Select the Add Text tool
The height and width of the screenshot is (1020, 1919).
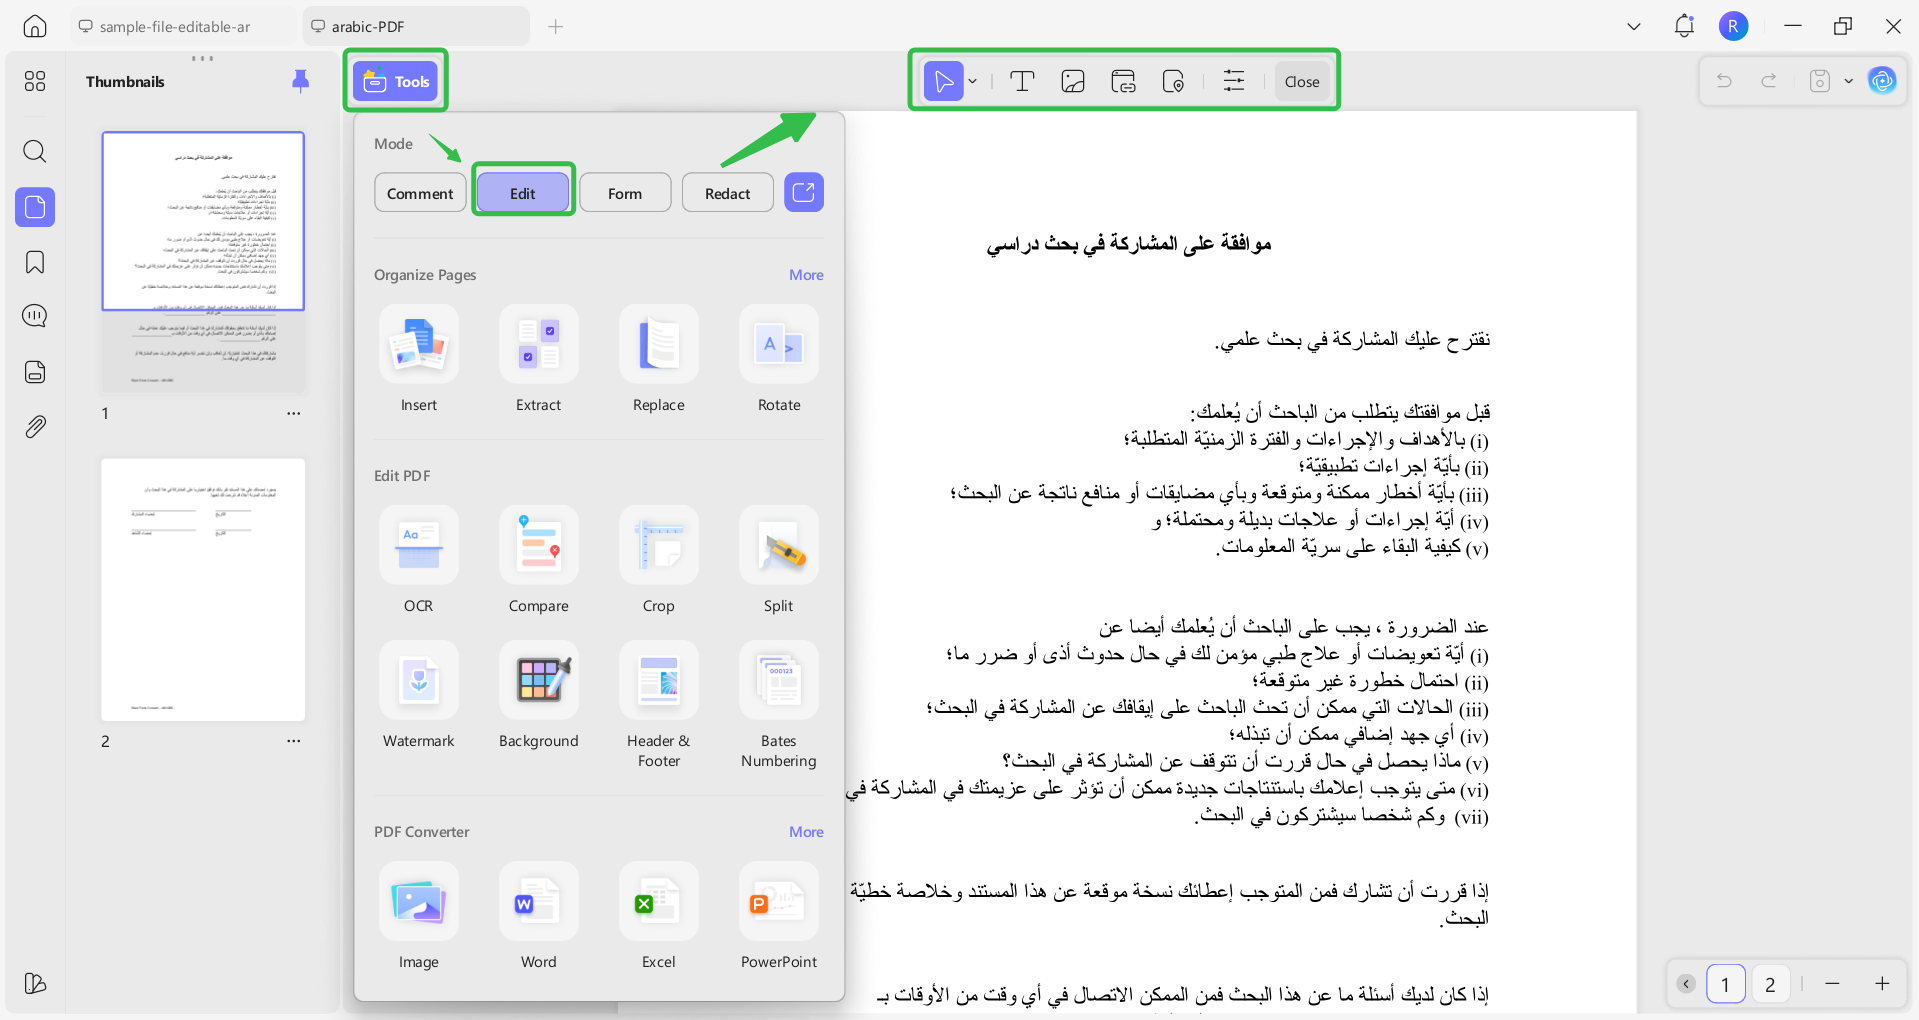pyautogui.click(x=1022, y=81)
